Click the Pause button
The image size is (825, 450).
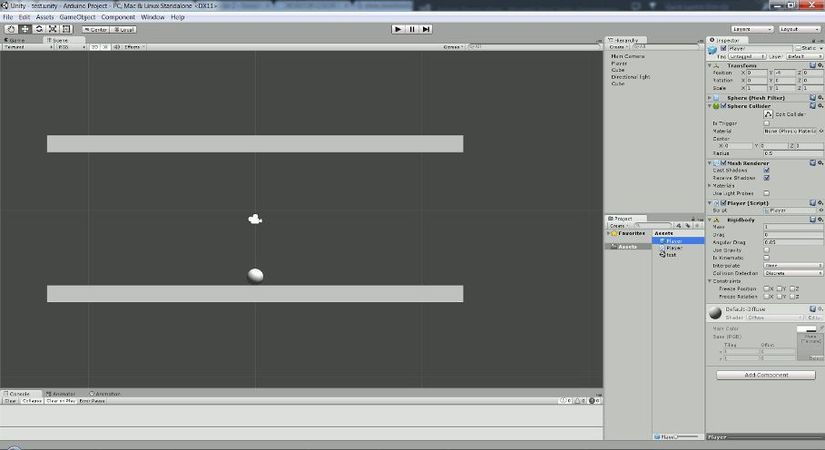(412, 29)
